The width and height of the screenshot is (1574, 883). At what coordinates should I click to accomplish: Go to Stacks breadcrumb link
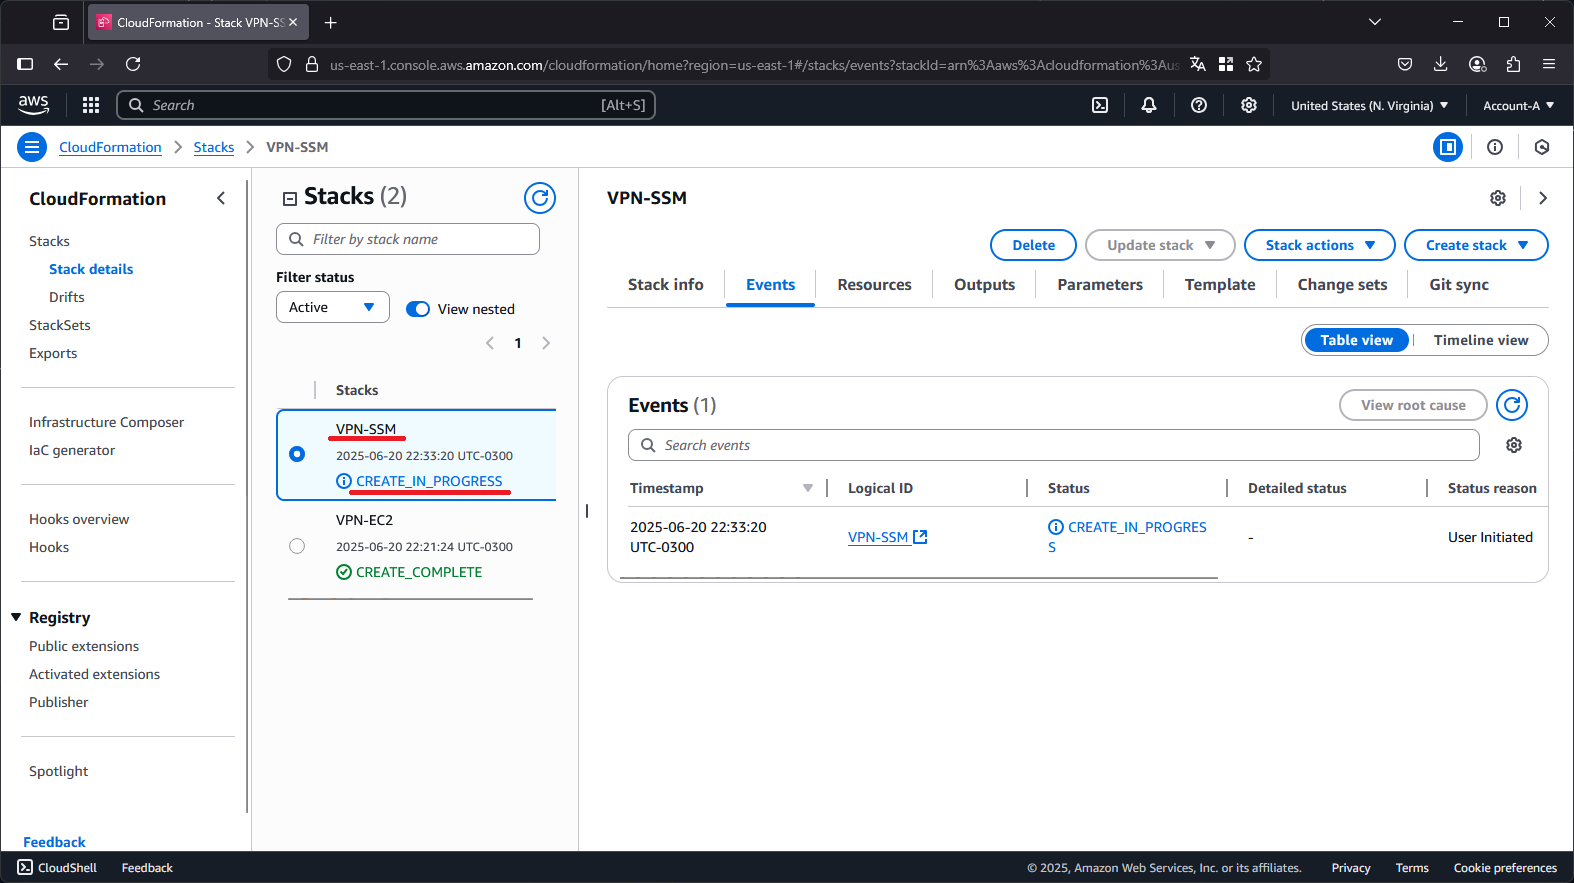(x=214, y=147)
